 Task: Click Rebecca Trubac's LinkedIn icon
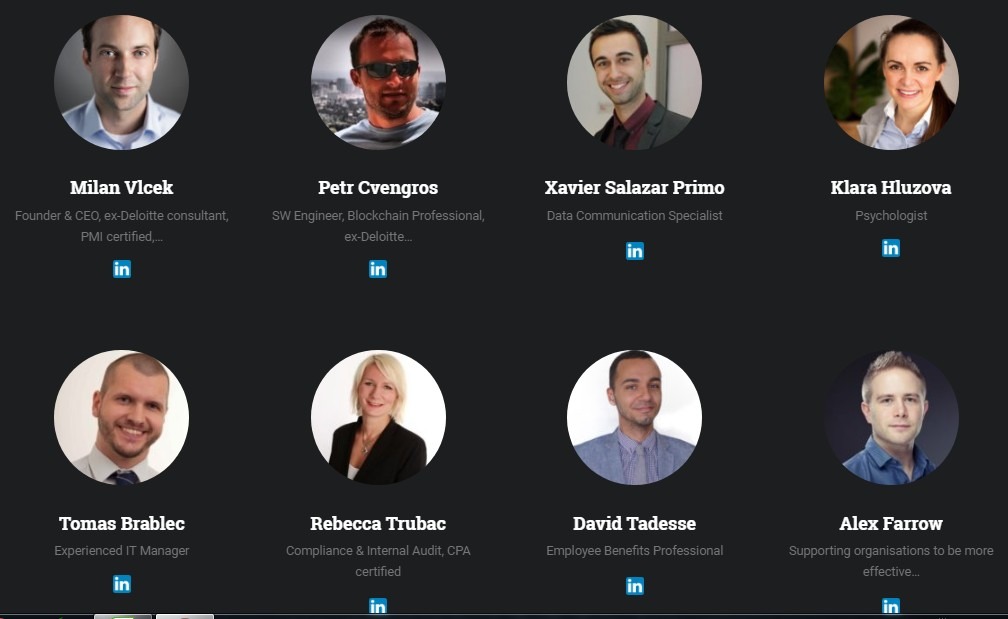pyautogui.click(x=378, y=606)
